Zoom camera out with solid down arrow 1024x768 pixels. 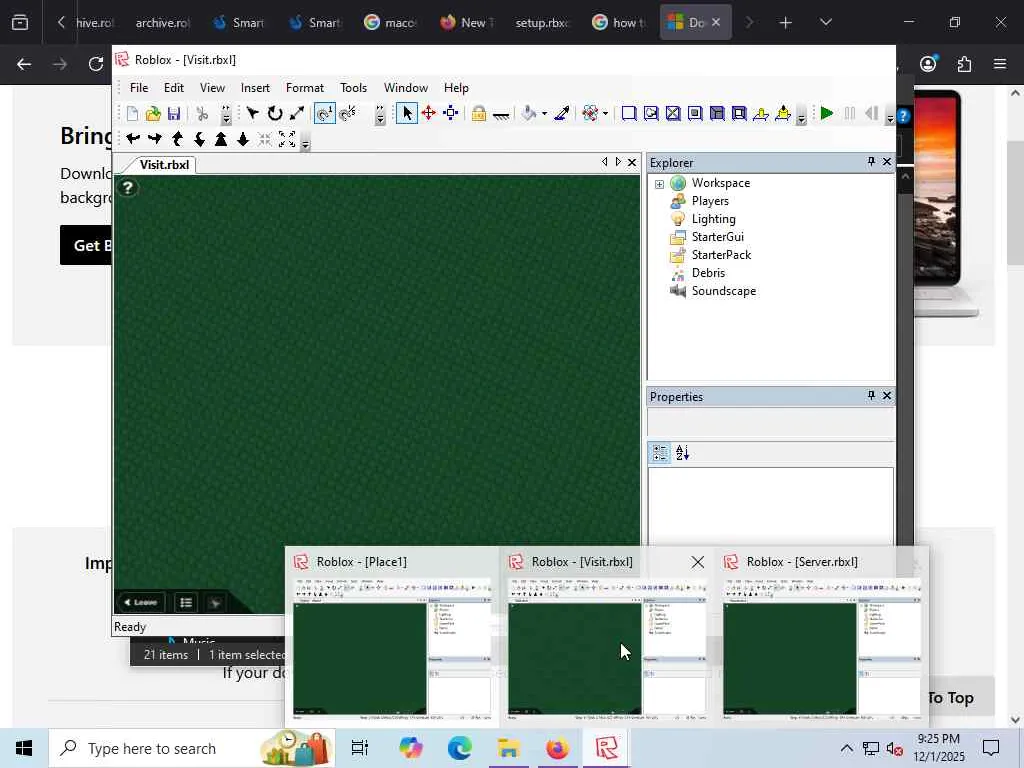(243, 138)
